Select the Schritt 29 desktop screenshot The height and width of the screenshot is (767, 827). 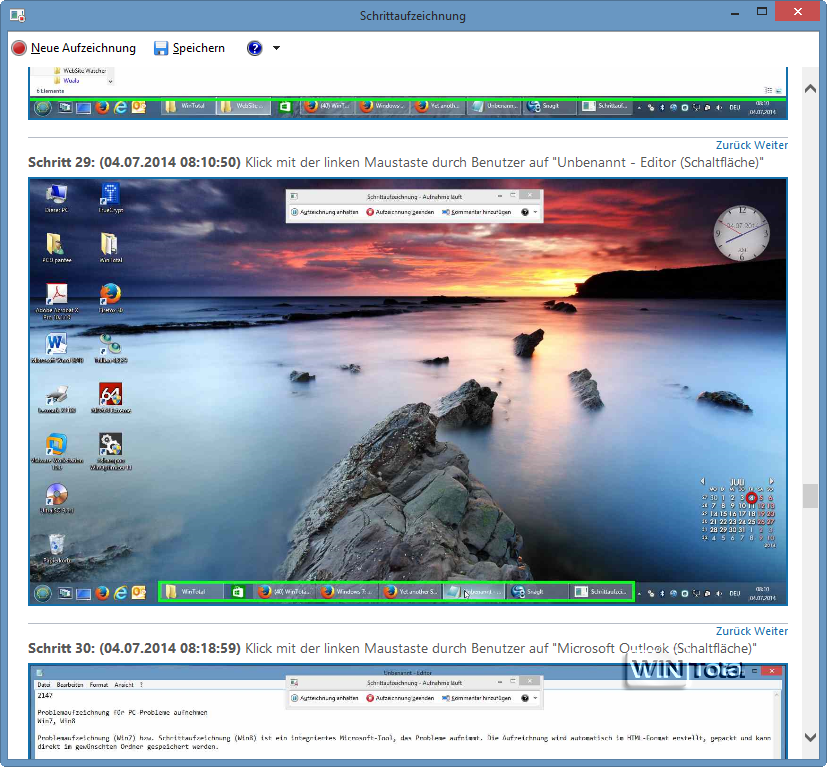pyautogui.click(x=408, y=391)
